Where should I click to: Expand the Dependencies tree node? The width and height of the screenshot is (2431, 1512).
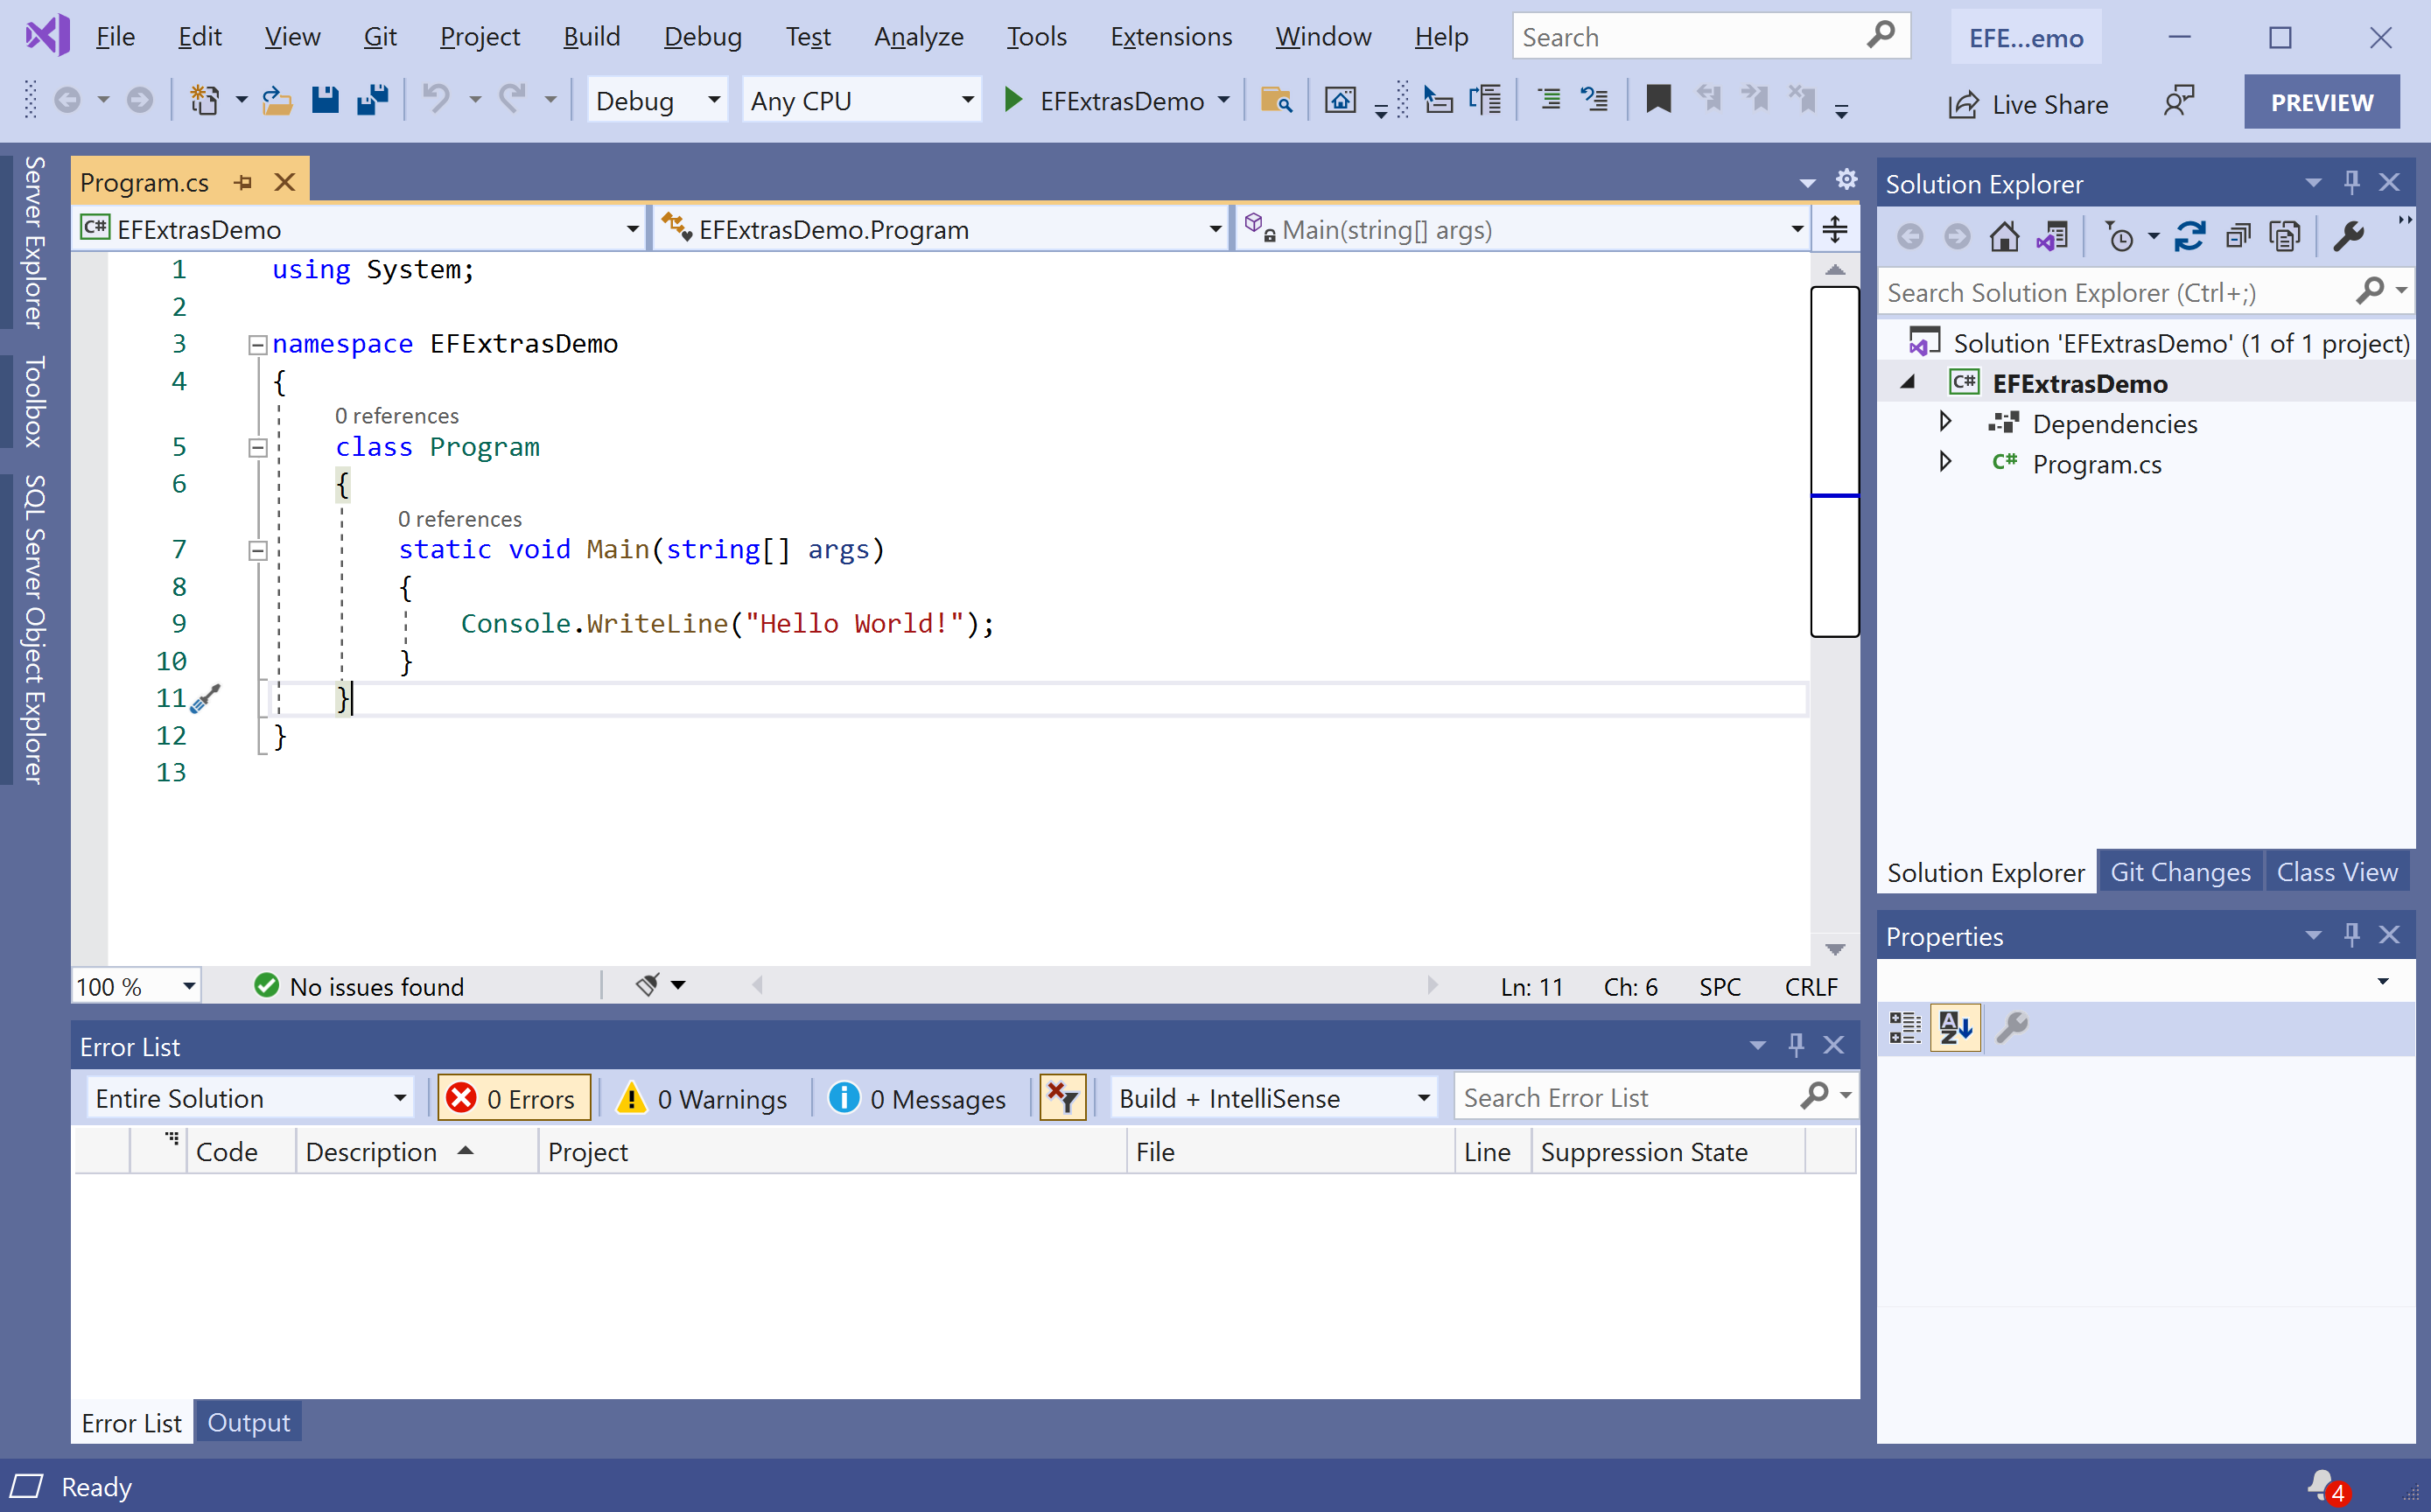pyautogui.click(x=1945, y=422)
